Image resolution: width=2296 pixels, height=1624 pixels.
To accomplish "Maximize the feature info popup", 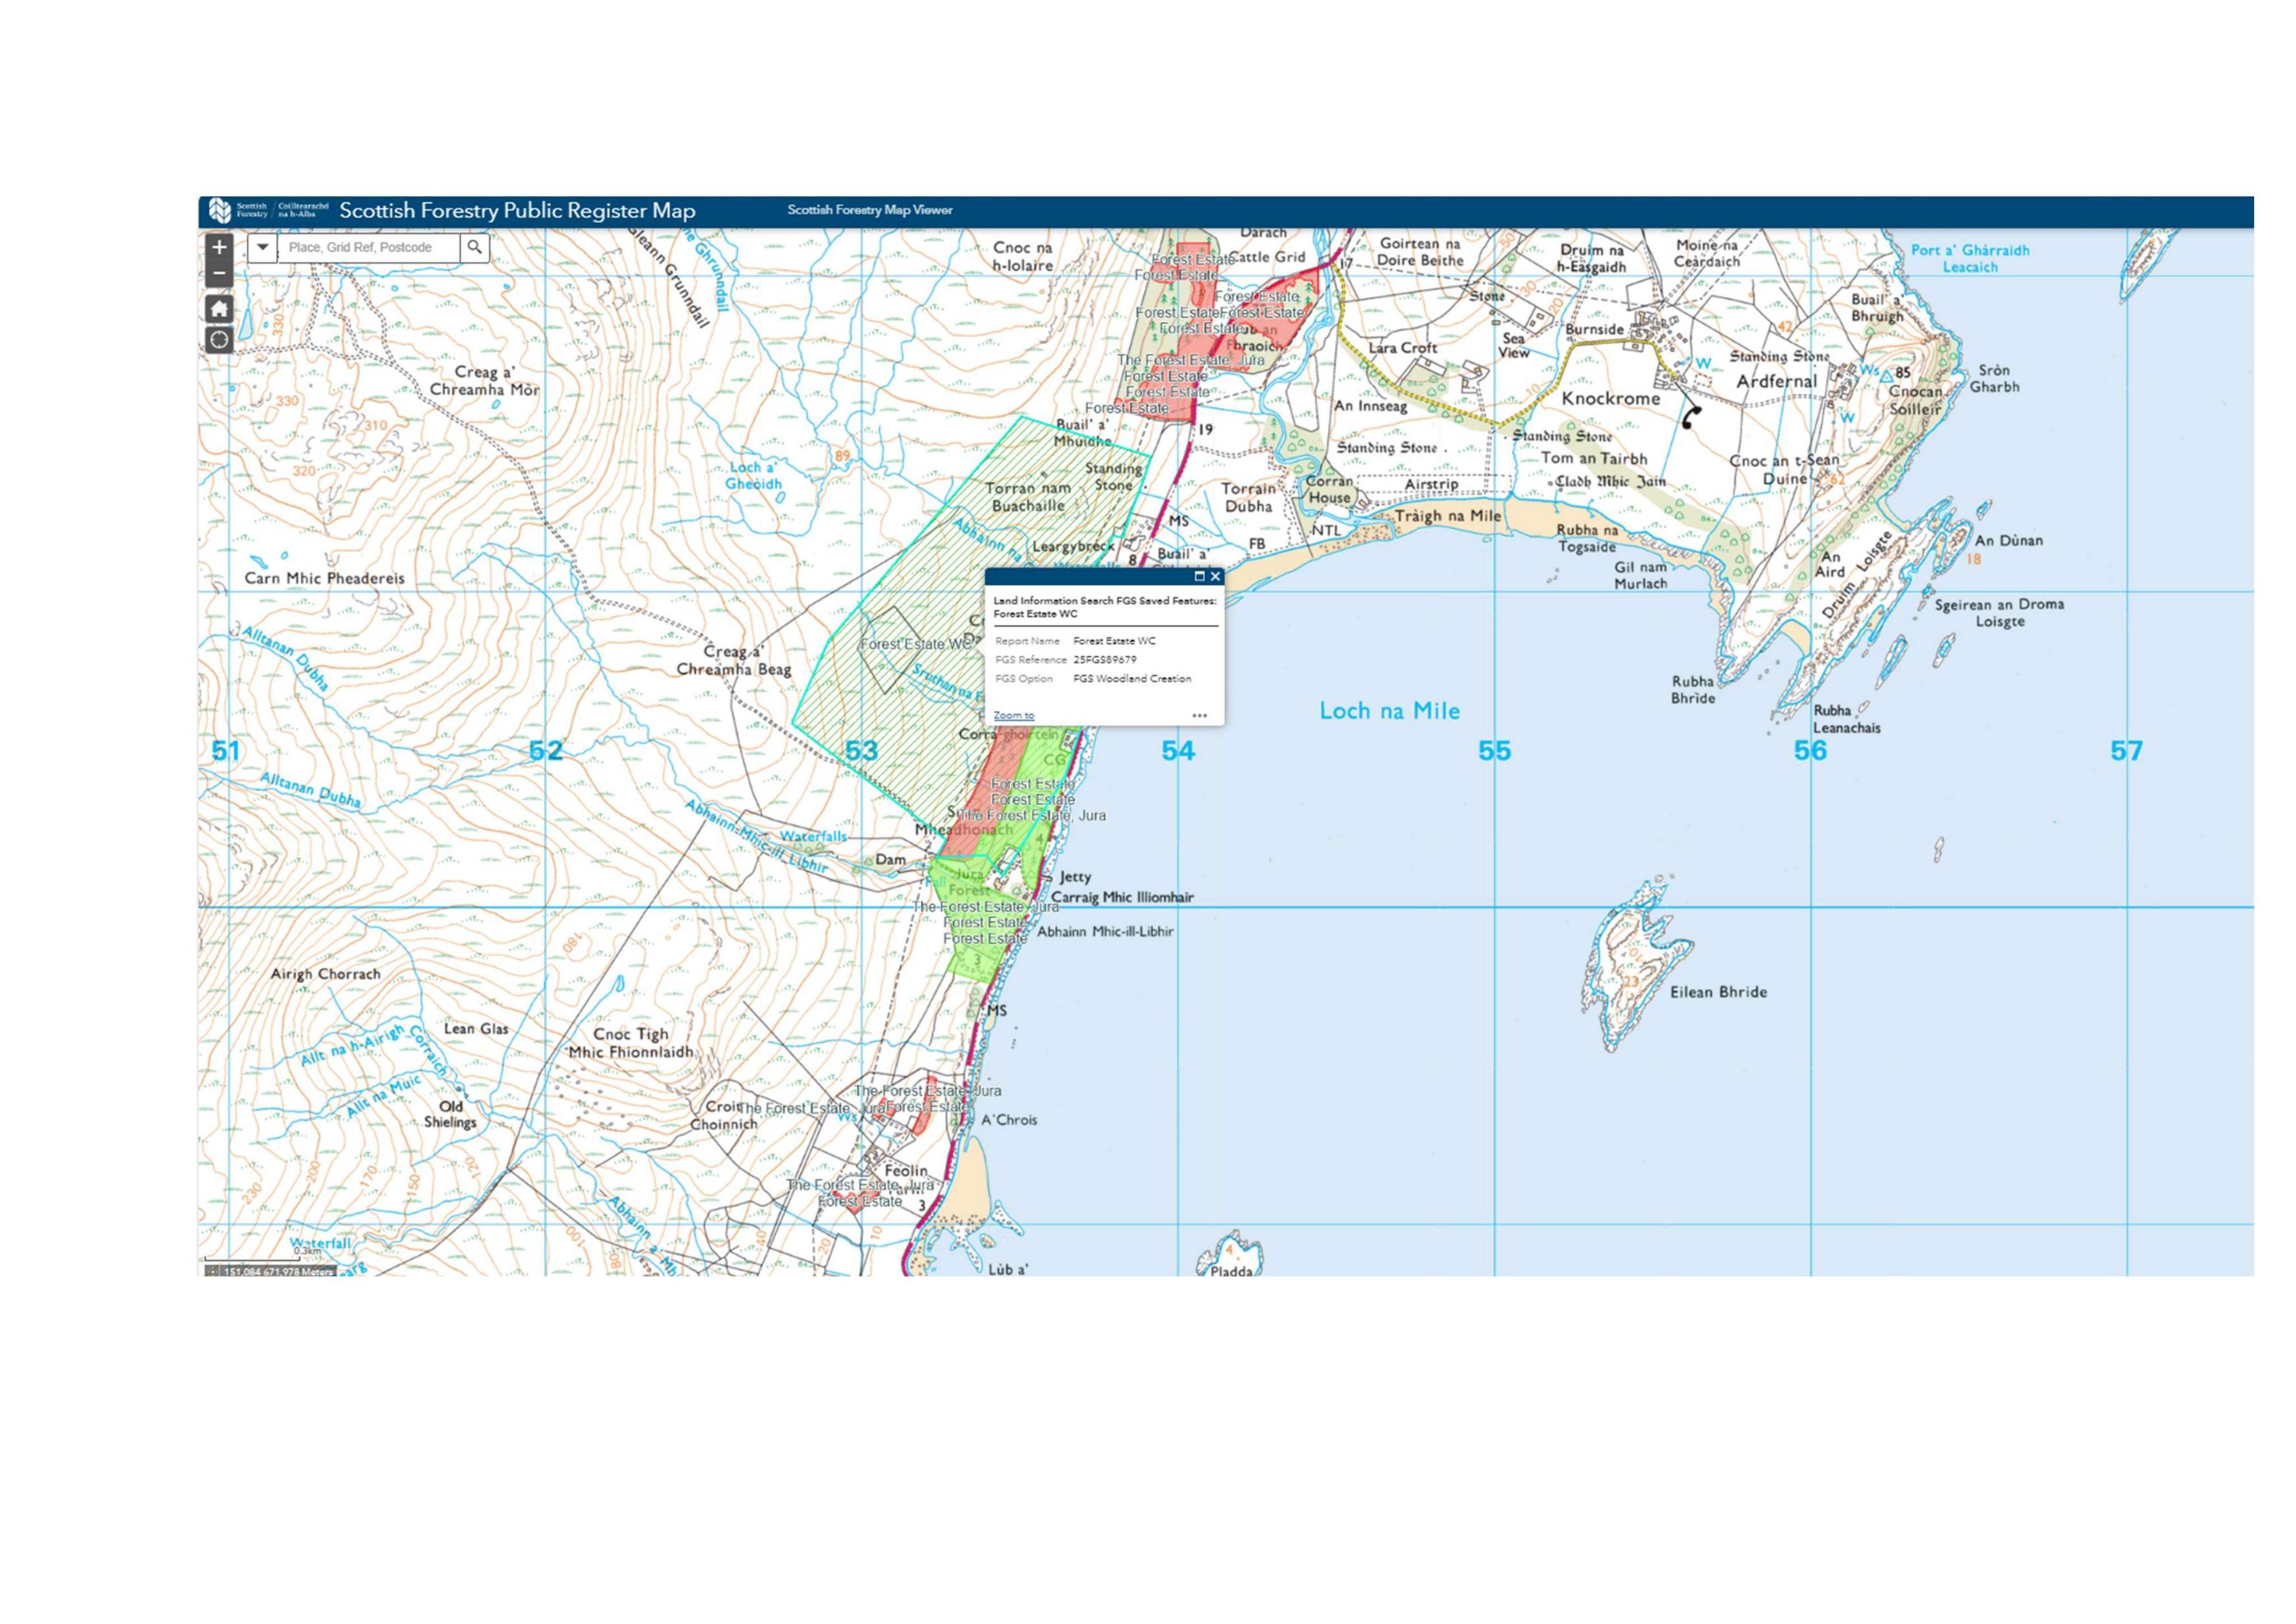I will [1199, 576].
